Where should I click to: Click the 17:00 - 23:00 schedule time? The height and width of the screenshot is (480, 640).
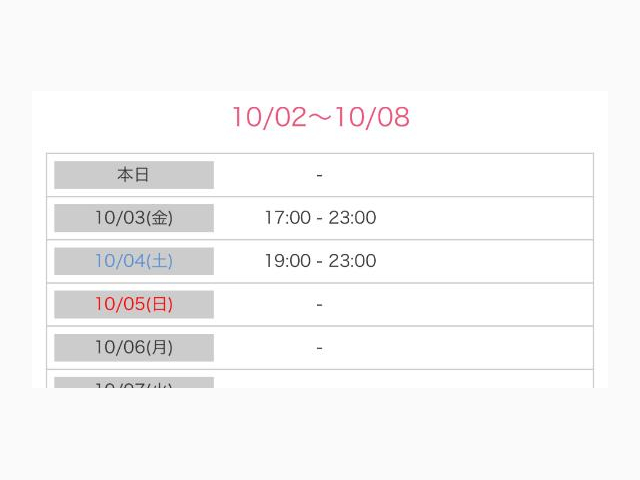(x=320, y=218)
